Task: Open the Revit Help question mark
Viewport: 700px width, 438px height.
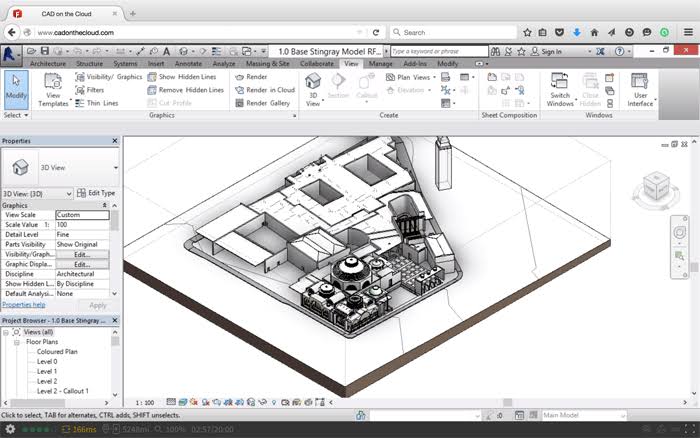Action: (x=619, y=51)
